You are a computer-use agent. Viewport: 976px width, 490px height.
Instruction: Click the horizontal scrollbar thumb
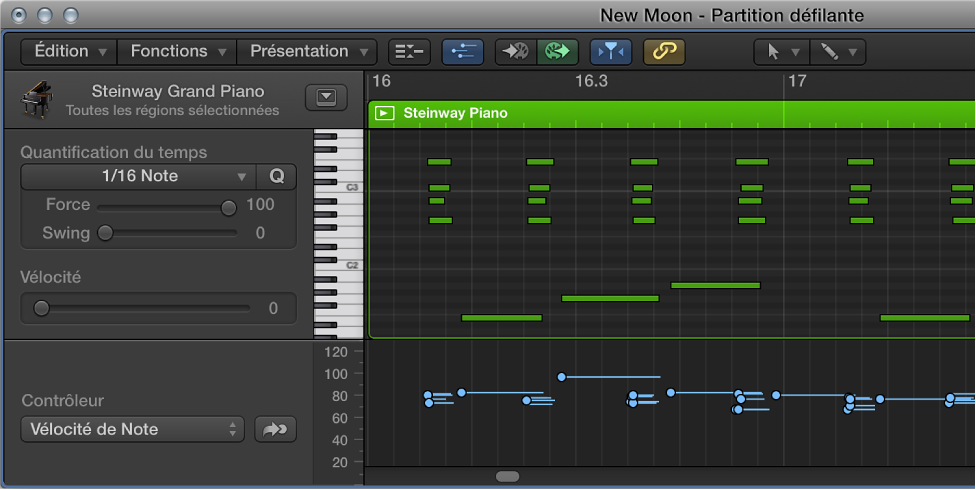pyautogui.click(x=507, y=477)
